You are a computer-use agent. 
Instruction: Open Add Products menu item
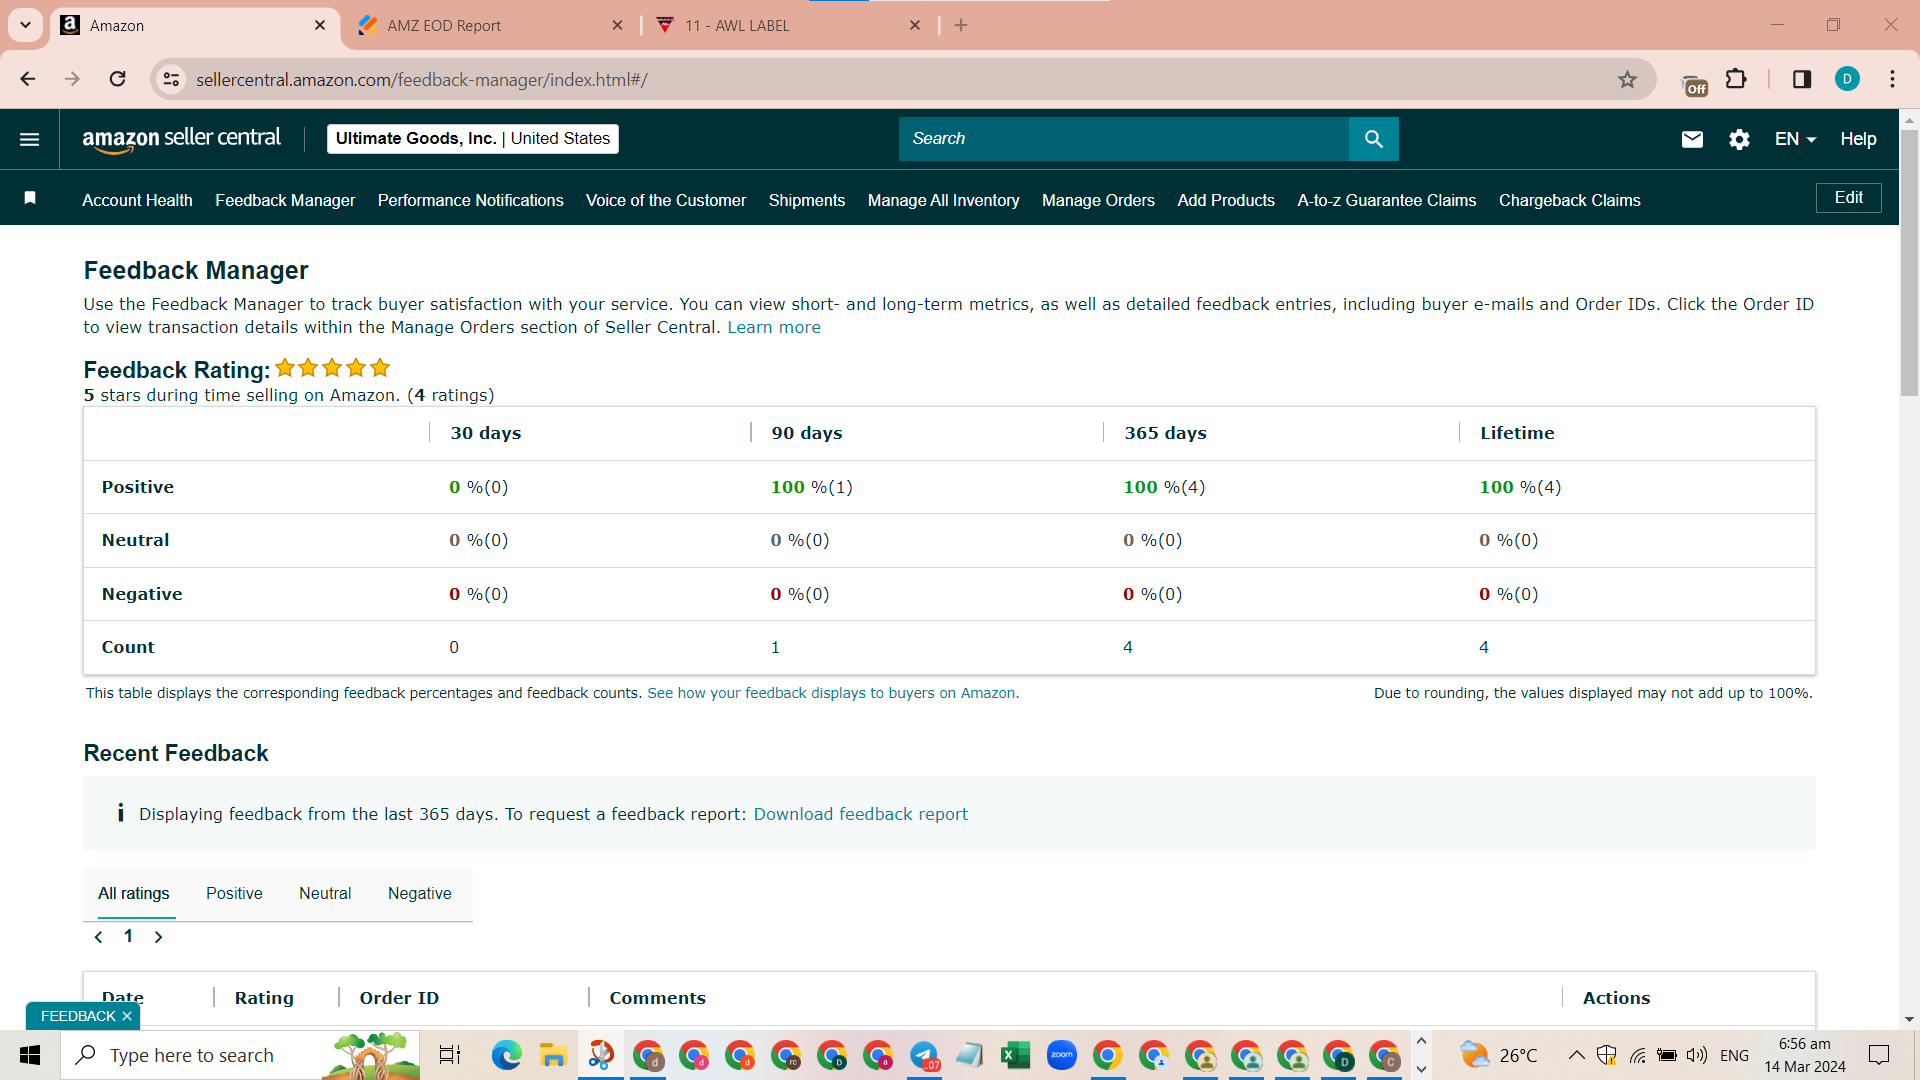tap(1226, 200)
